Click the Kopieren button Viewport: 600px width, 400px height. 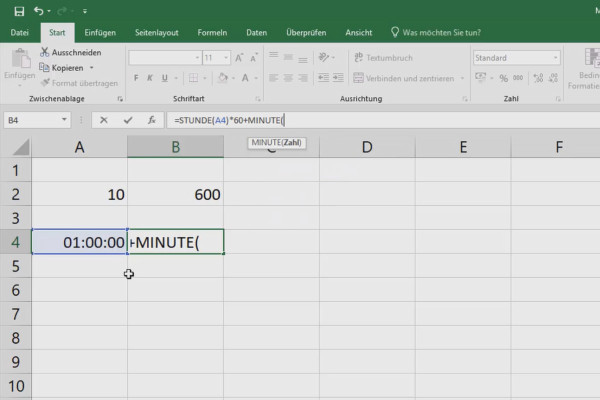coord(61,68)
